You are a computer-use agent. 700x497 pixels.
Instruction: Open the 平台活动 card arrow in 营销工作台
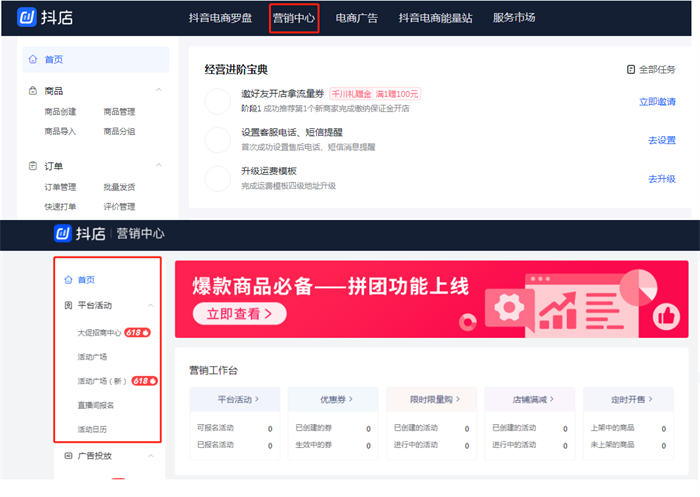(257, 399)
